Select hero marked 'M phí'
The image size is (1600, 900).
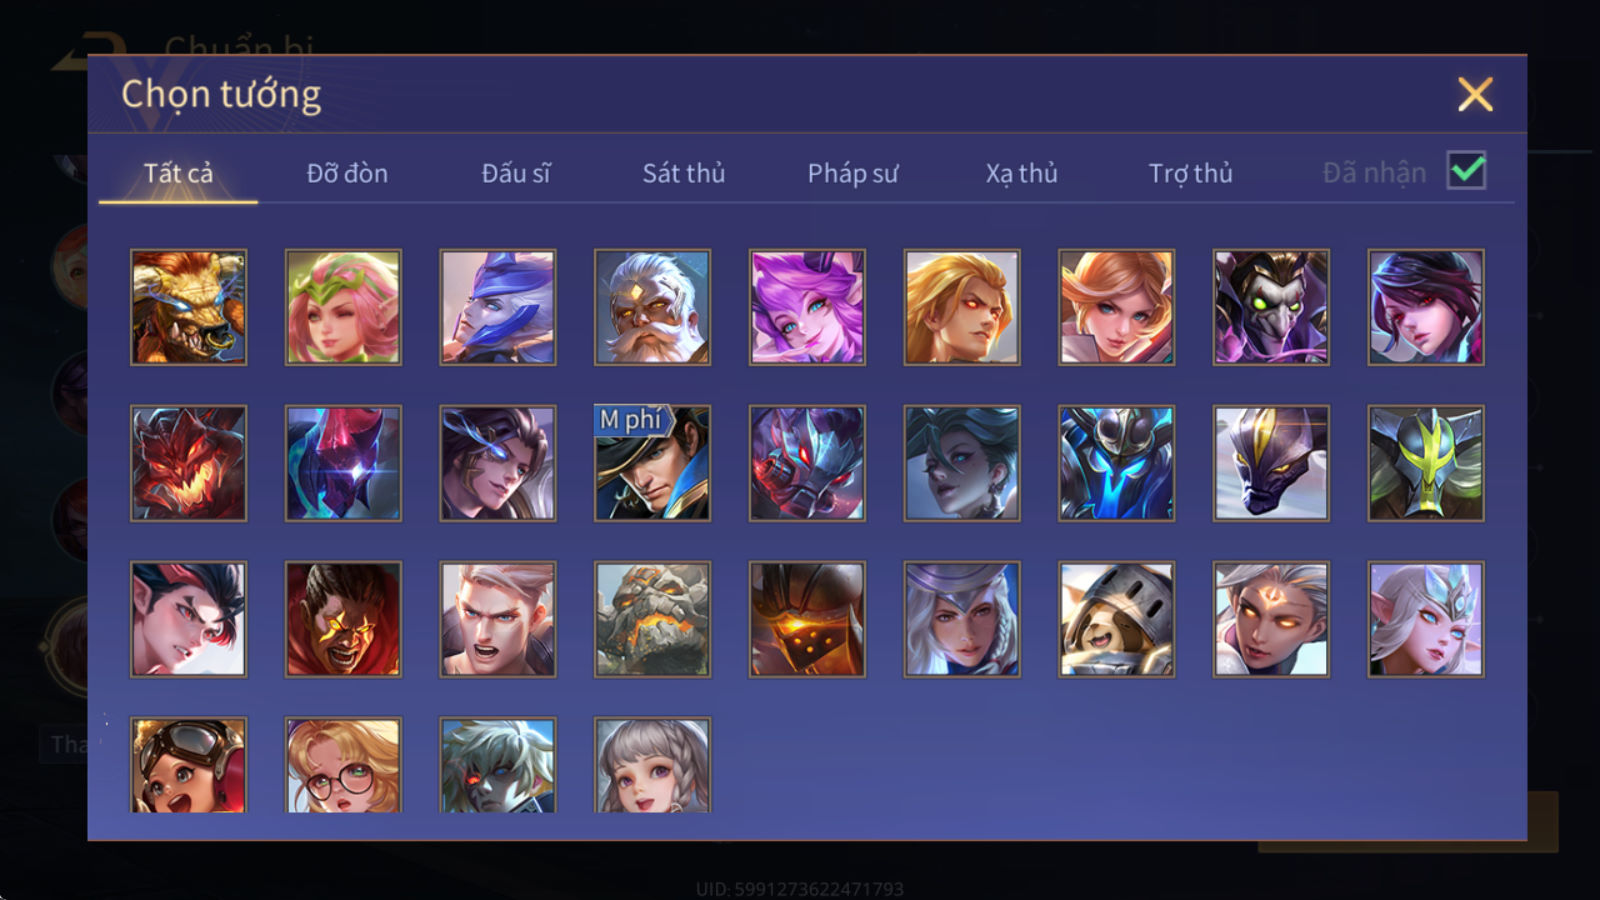(652, 463)
